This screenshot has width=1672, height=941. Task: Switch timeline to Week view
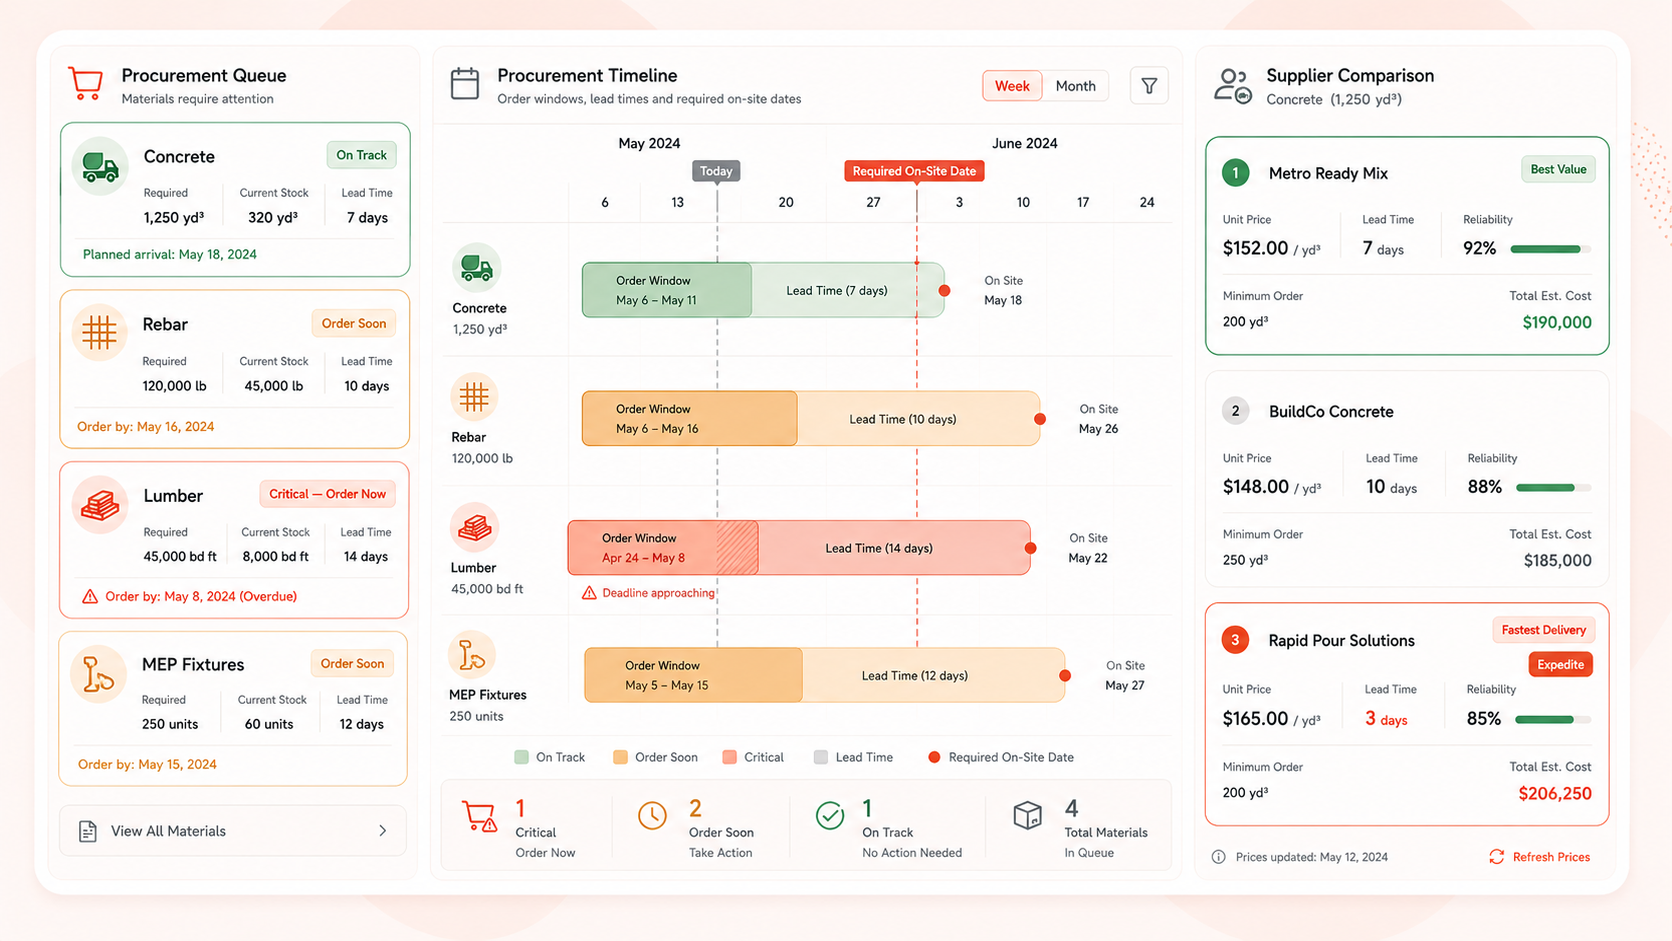1012,86
